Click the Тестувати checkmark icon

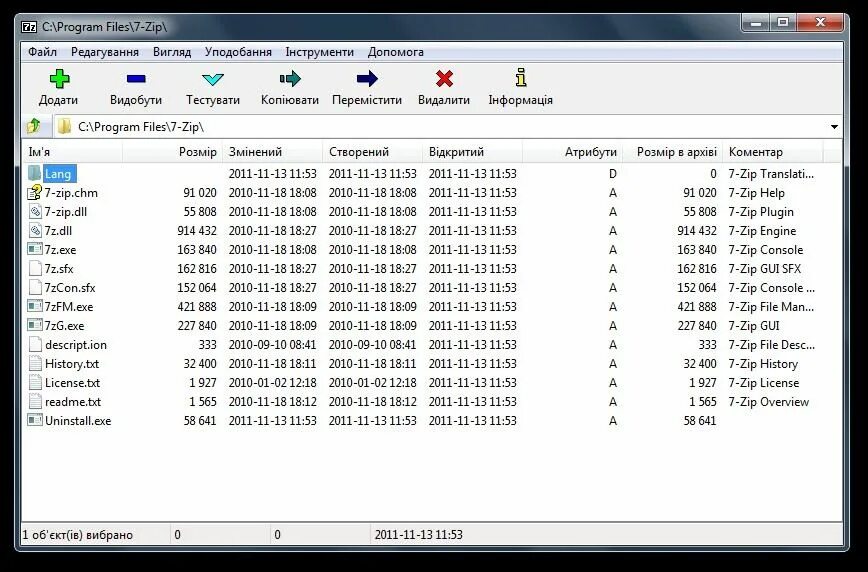pyautogui.click(x=213, y=79)
